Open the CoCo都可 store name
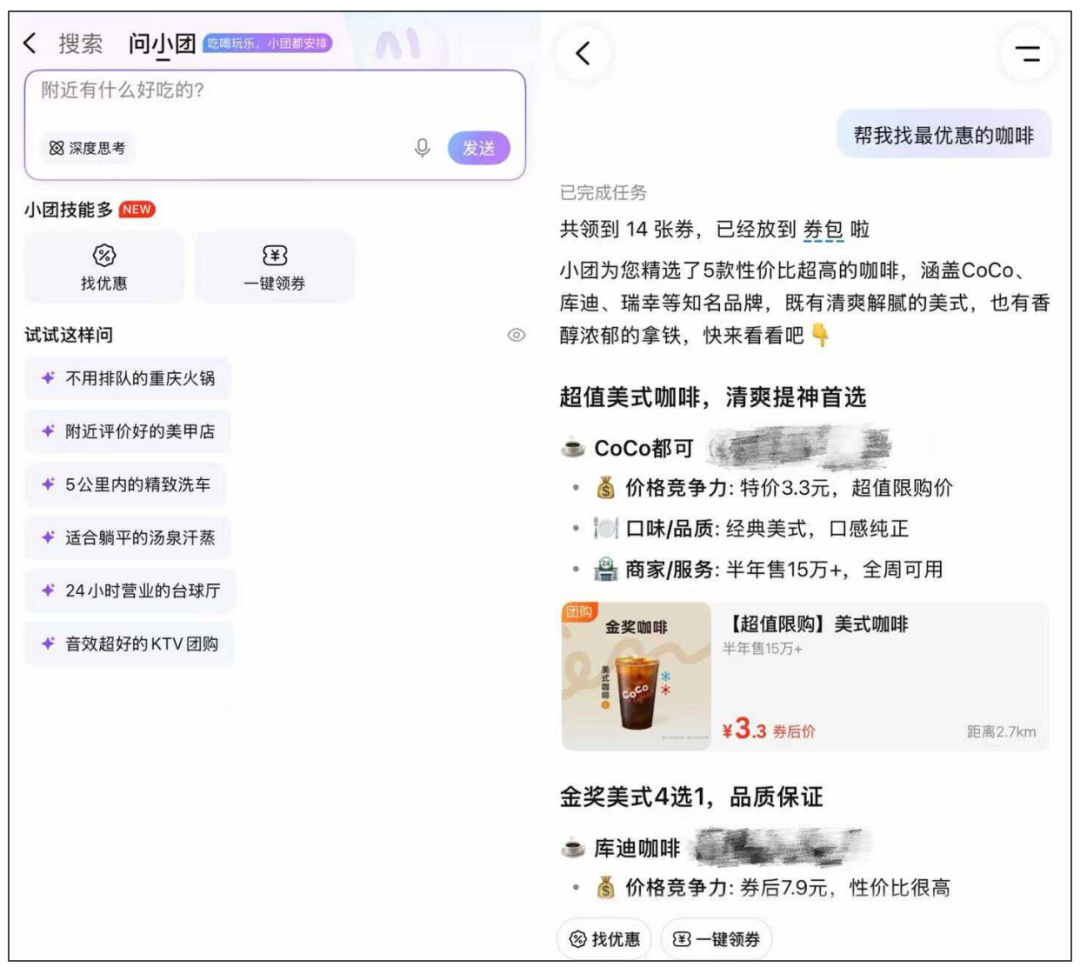Screen dimensions: 1080x967 click(x=643, y=448)
